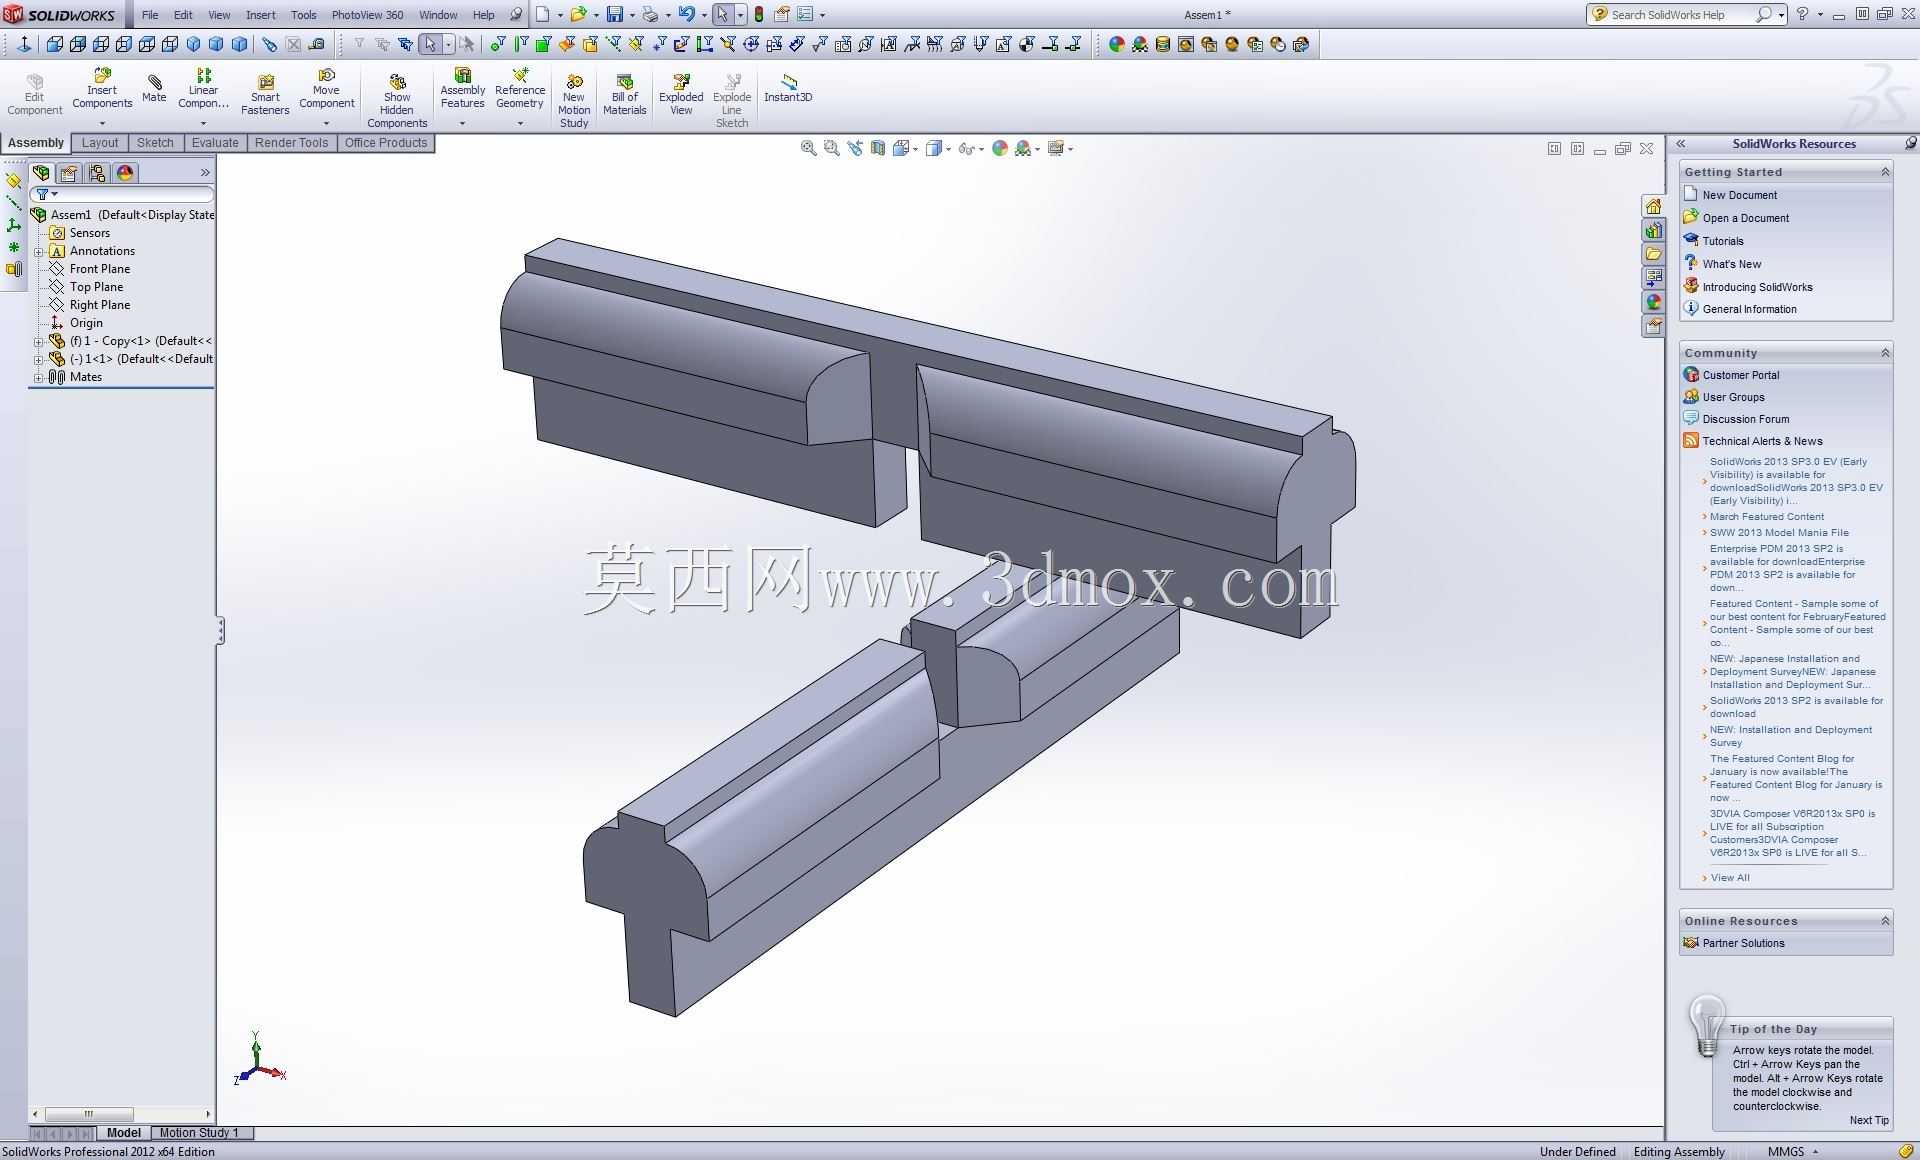Collapse the Getting Started section
The width and height of the screenshot is (1920, 1160).
(x=1885, y=172)
